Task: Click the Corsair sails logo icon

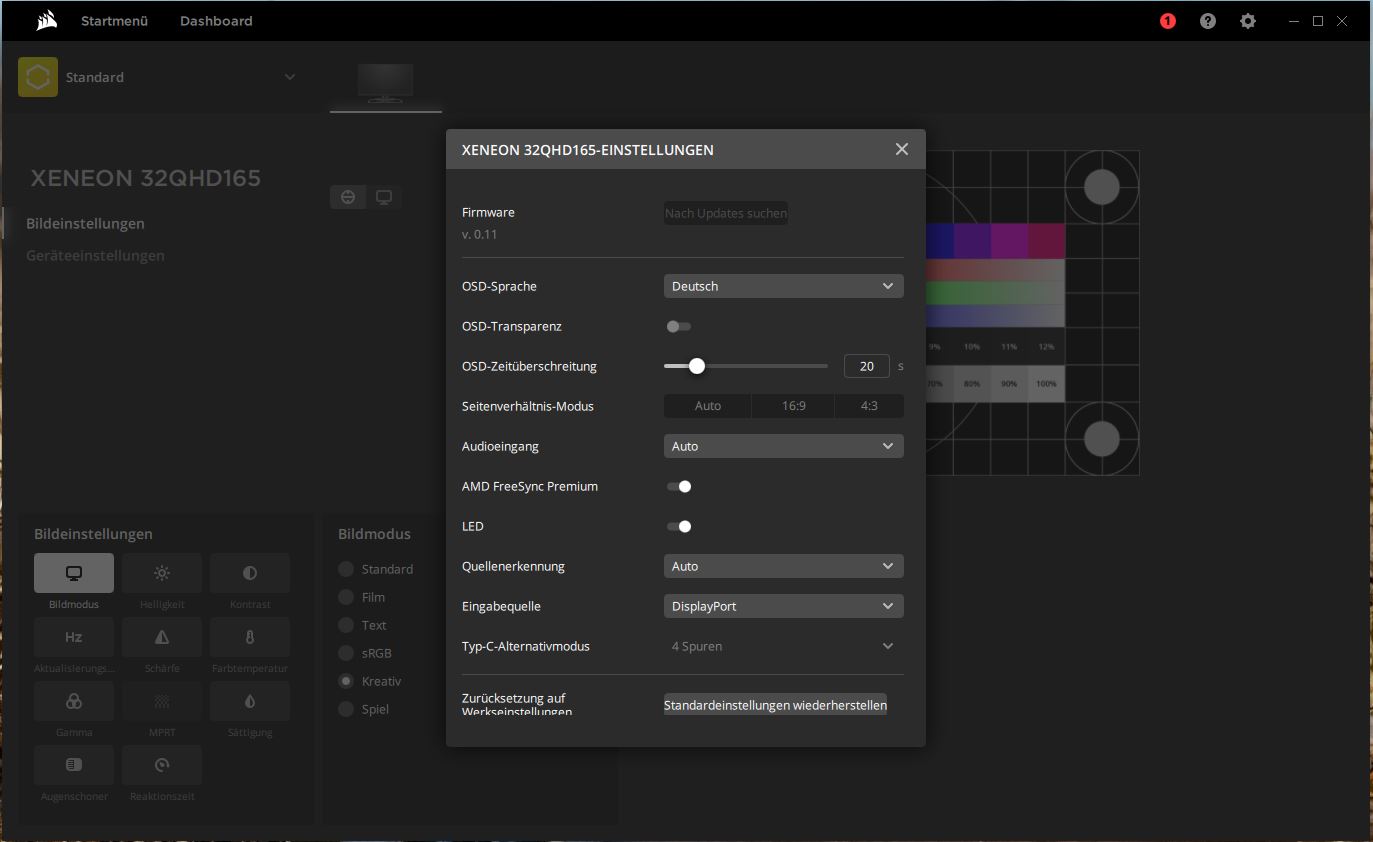Action: click(46, 20)
